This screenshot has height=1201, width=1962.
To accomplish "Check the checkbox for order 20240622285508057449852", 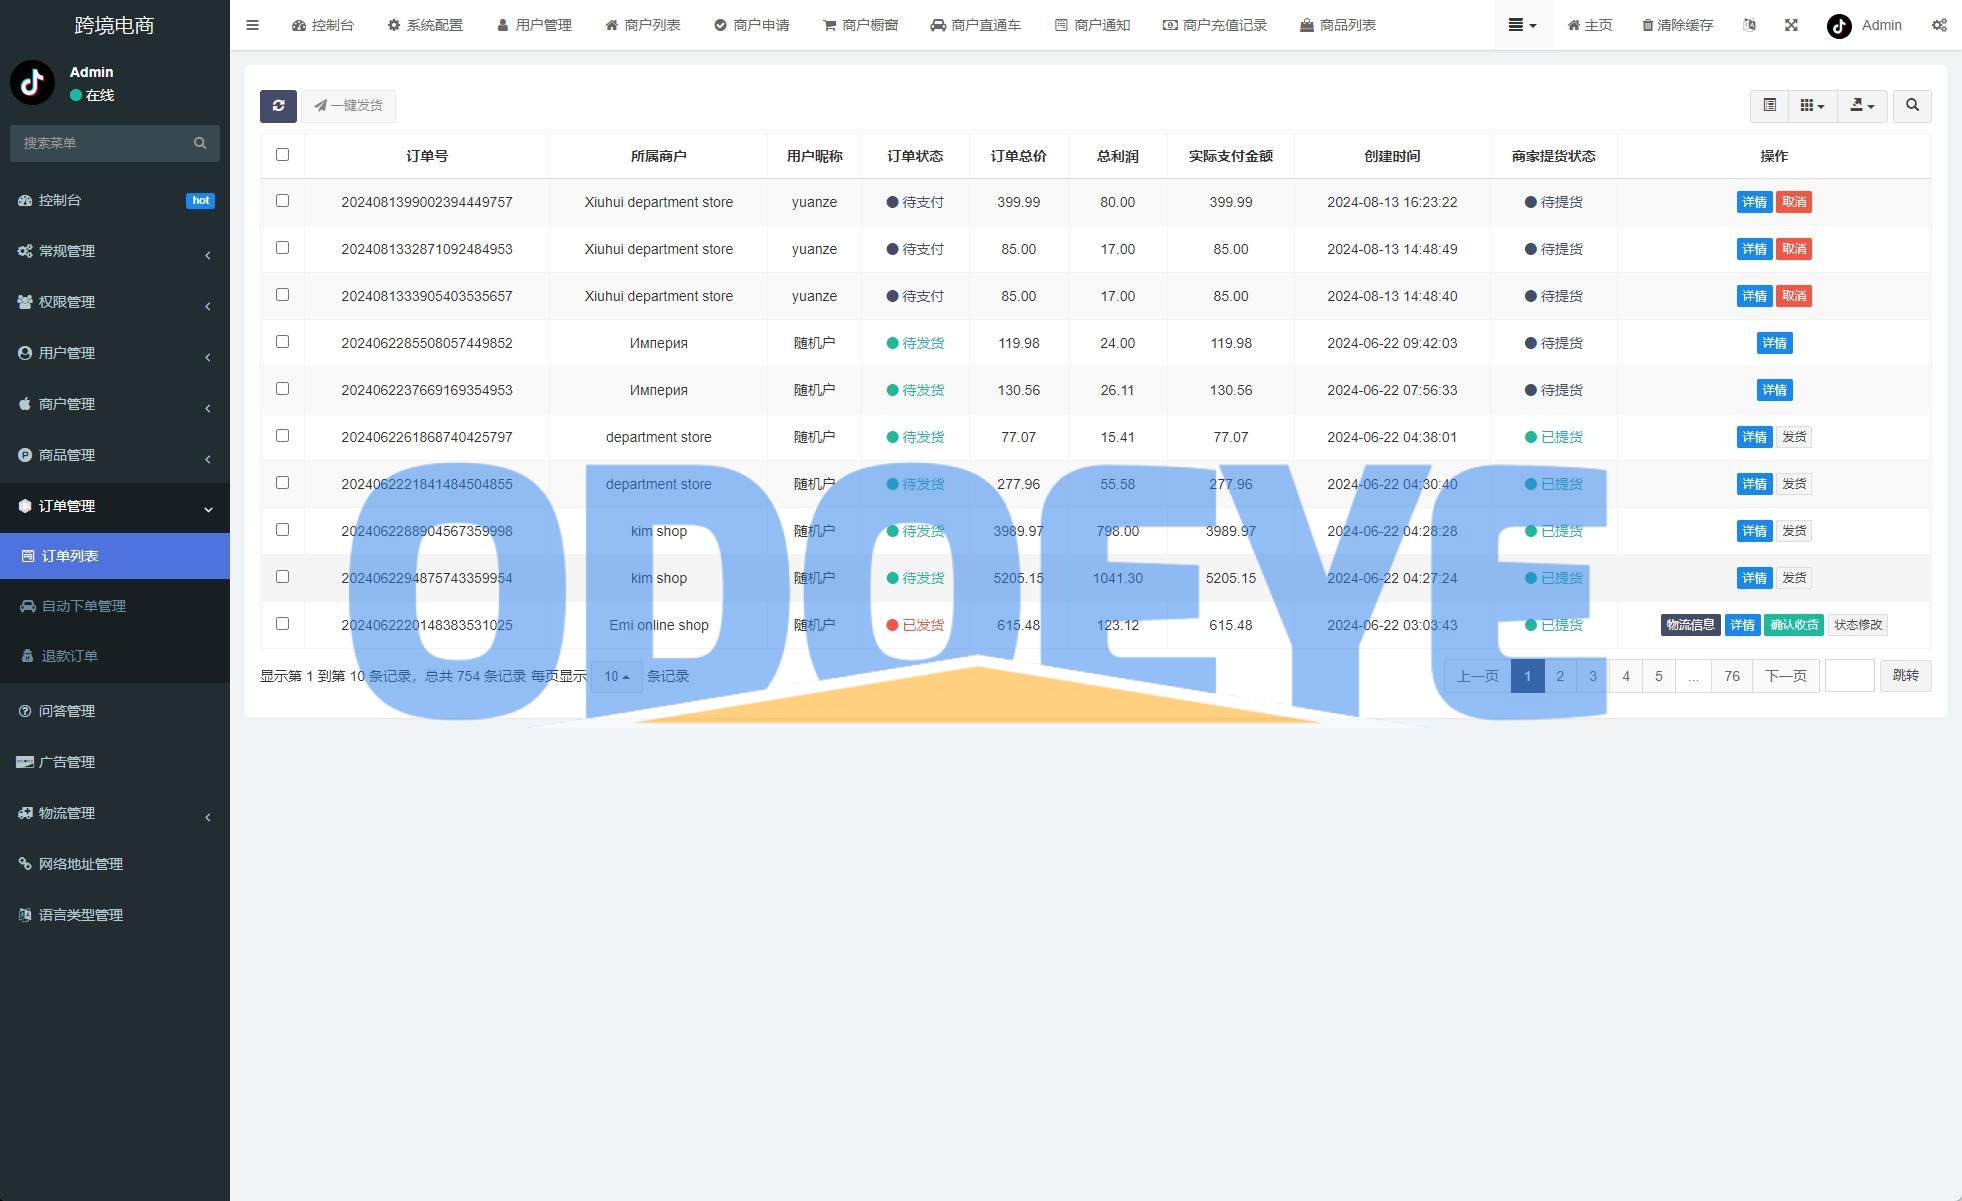I will pyautogui.click(x=283, y=341).
